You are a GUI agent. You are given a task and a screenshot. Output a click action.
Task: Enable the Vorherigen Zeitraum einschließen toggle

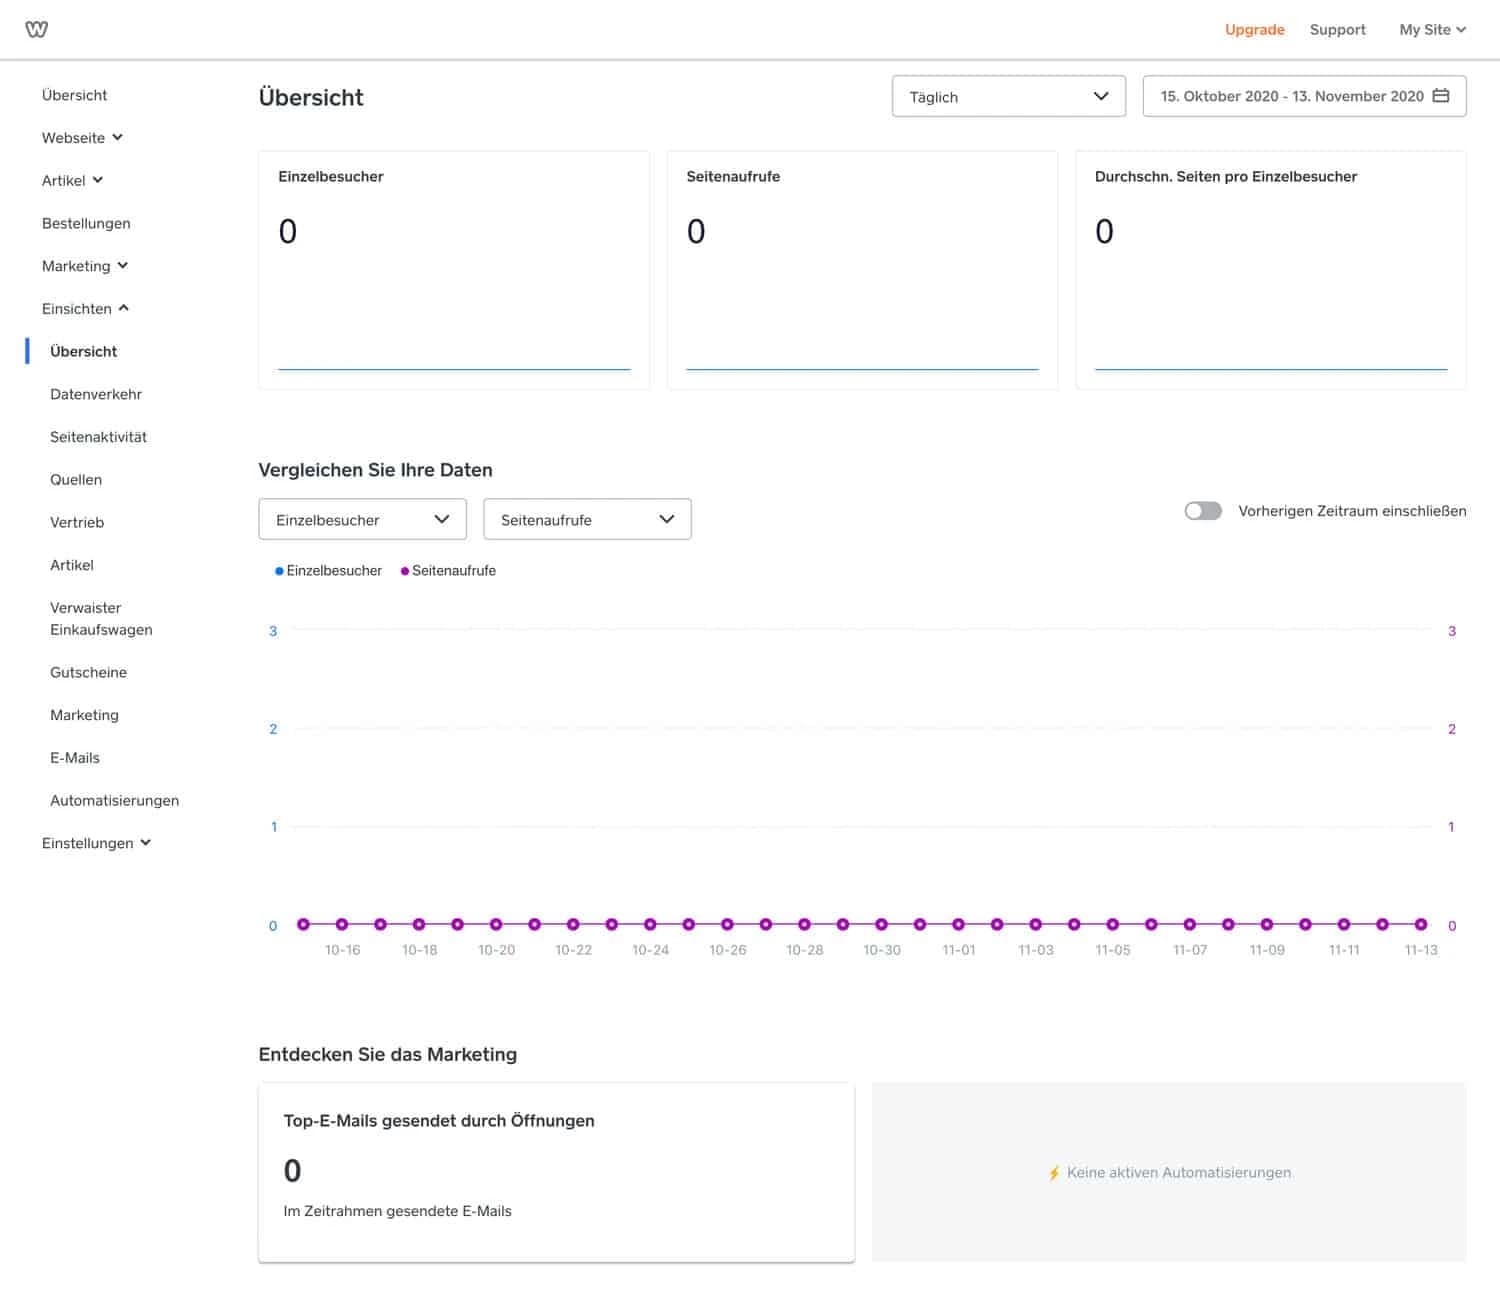[x=1203, y=510]
